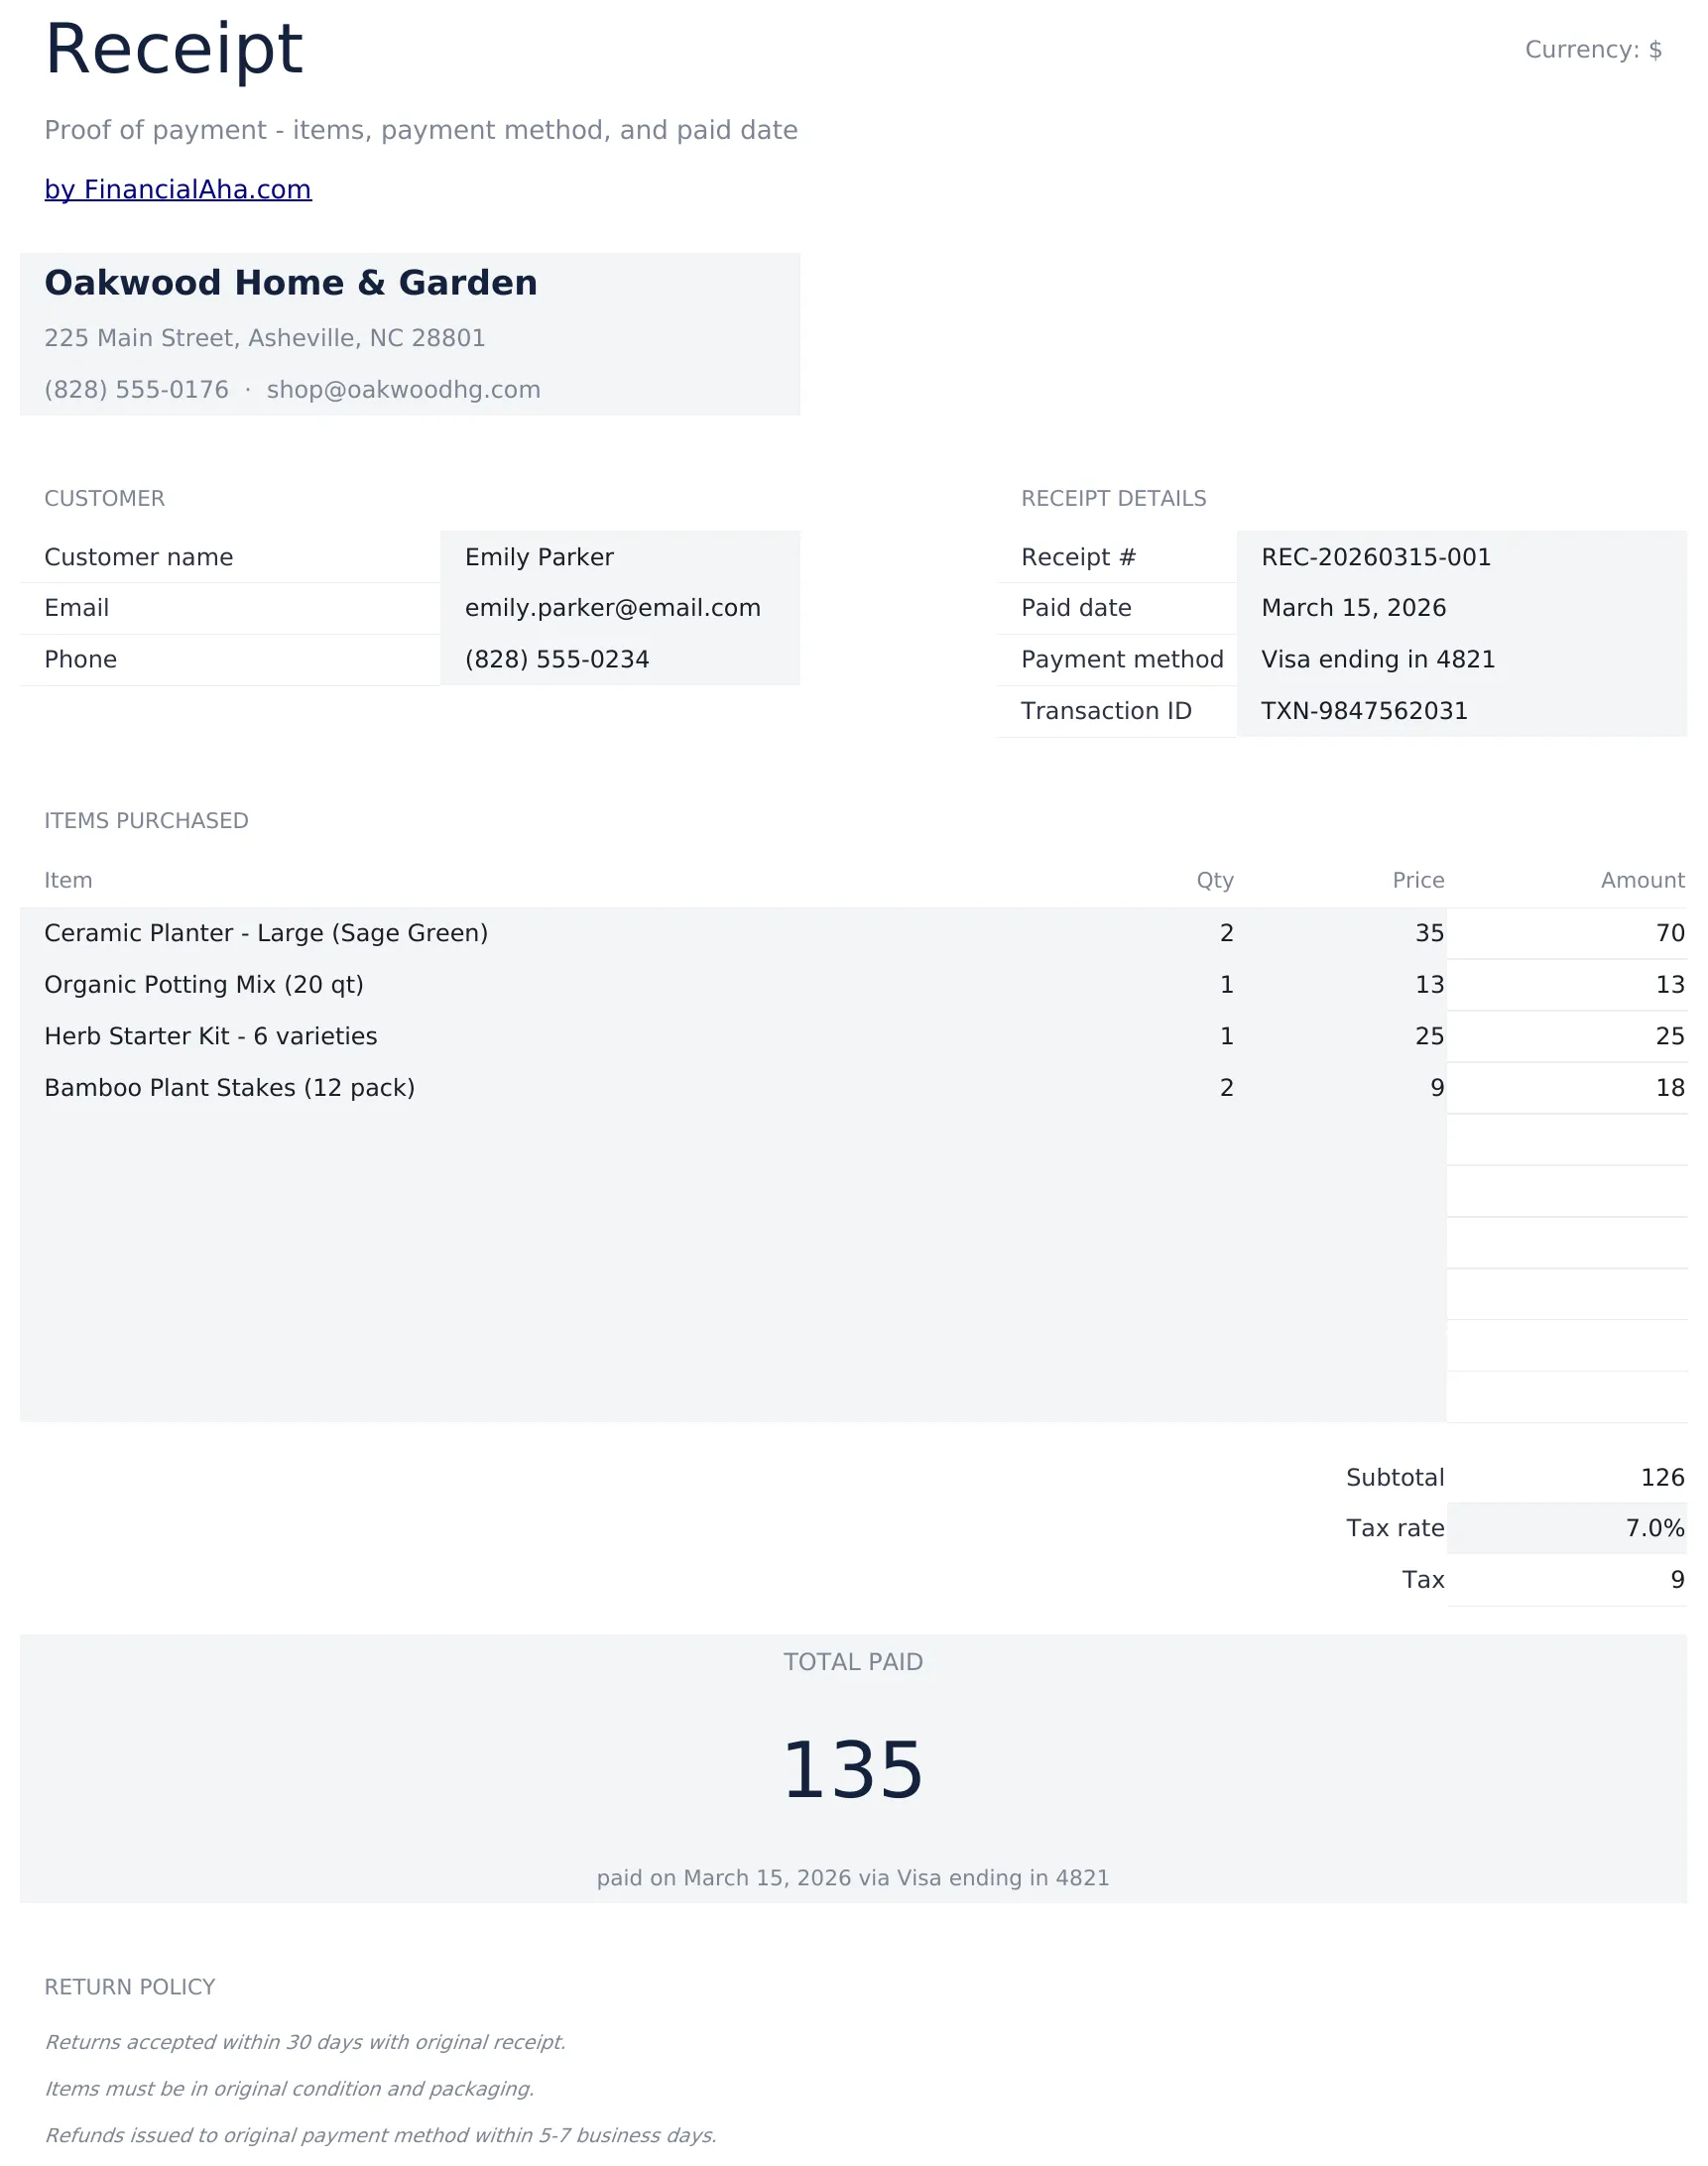Click the 'Receipt #' label
This screenshot has width=1708, height=2166.
[x=1078, y=557]
